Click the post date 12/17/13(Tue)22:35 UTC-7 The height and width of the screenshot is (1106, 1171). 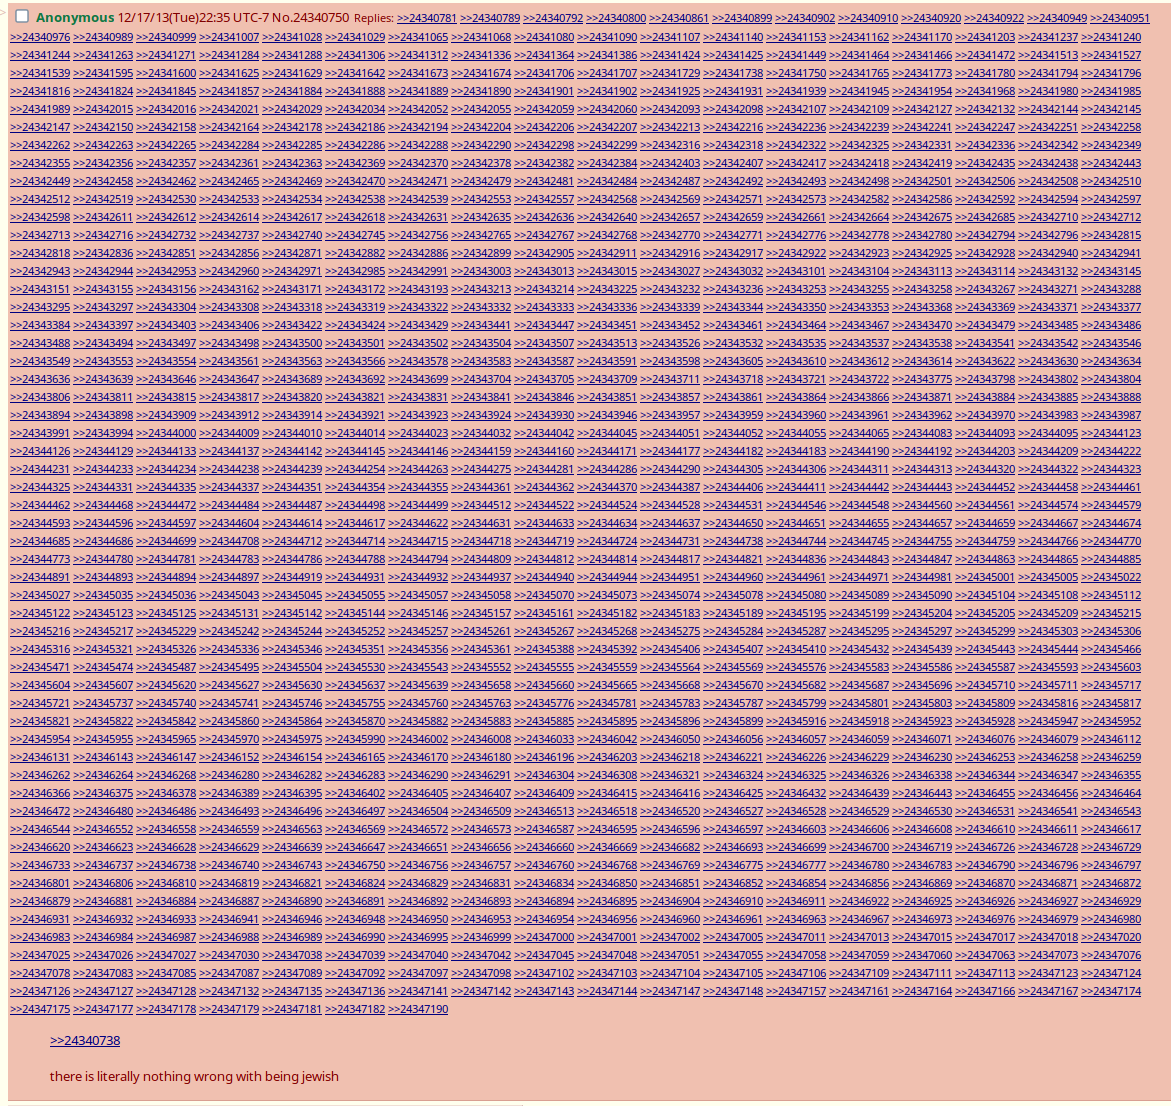(x=194, y=17)
